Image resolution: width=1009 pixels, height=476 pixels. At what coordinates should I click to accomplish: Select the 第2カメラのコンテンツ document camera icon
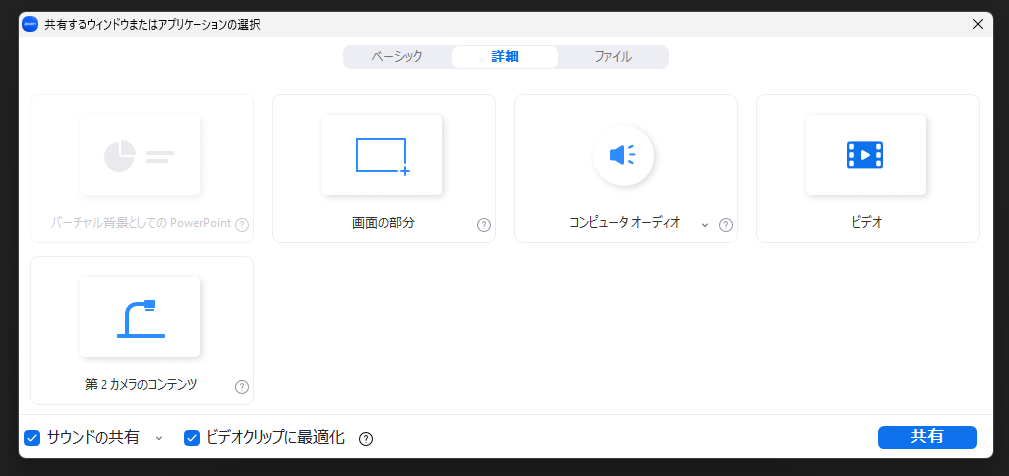pyautogui.click(x=140, y=318)
